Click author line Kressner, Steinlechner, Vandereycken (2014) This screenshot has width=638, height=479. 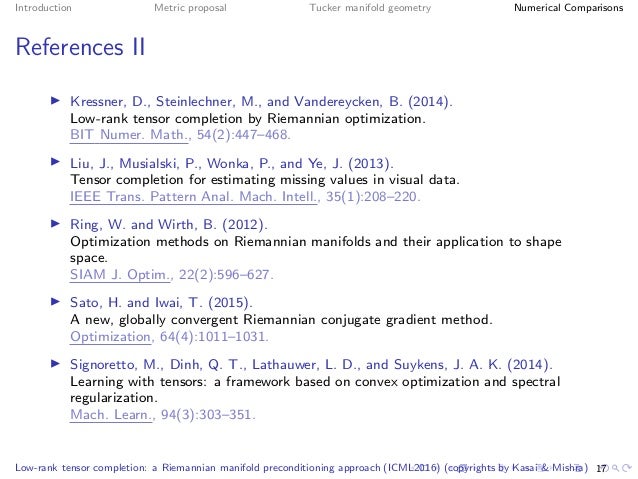[x=261, y=101]
